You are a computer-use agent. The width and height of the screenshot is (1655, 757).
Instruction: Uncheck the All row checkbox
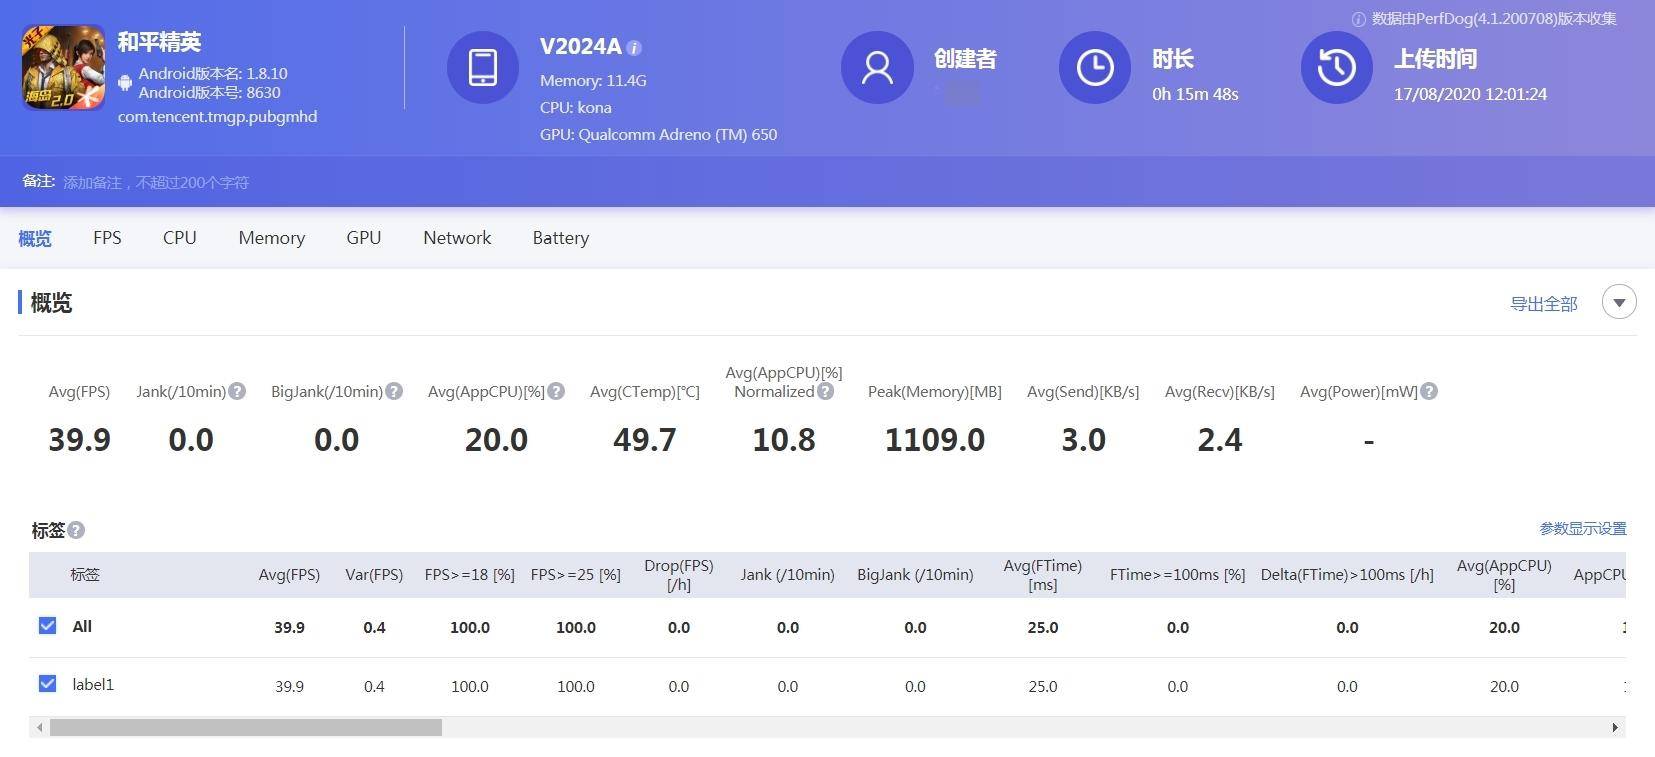(x=47, y=625)
